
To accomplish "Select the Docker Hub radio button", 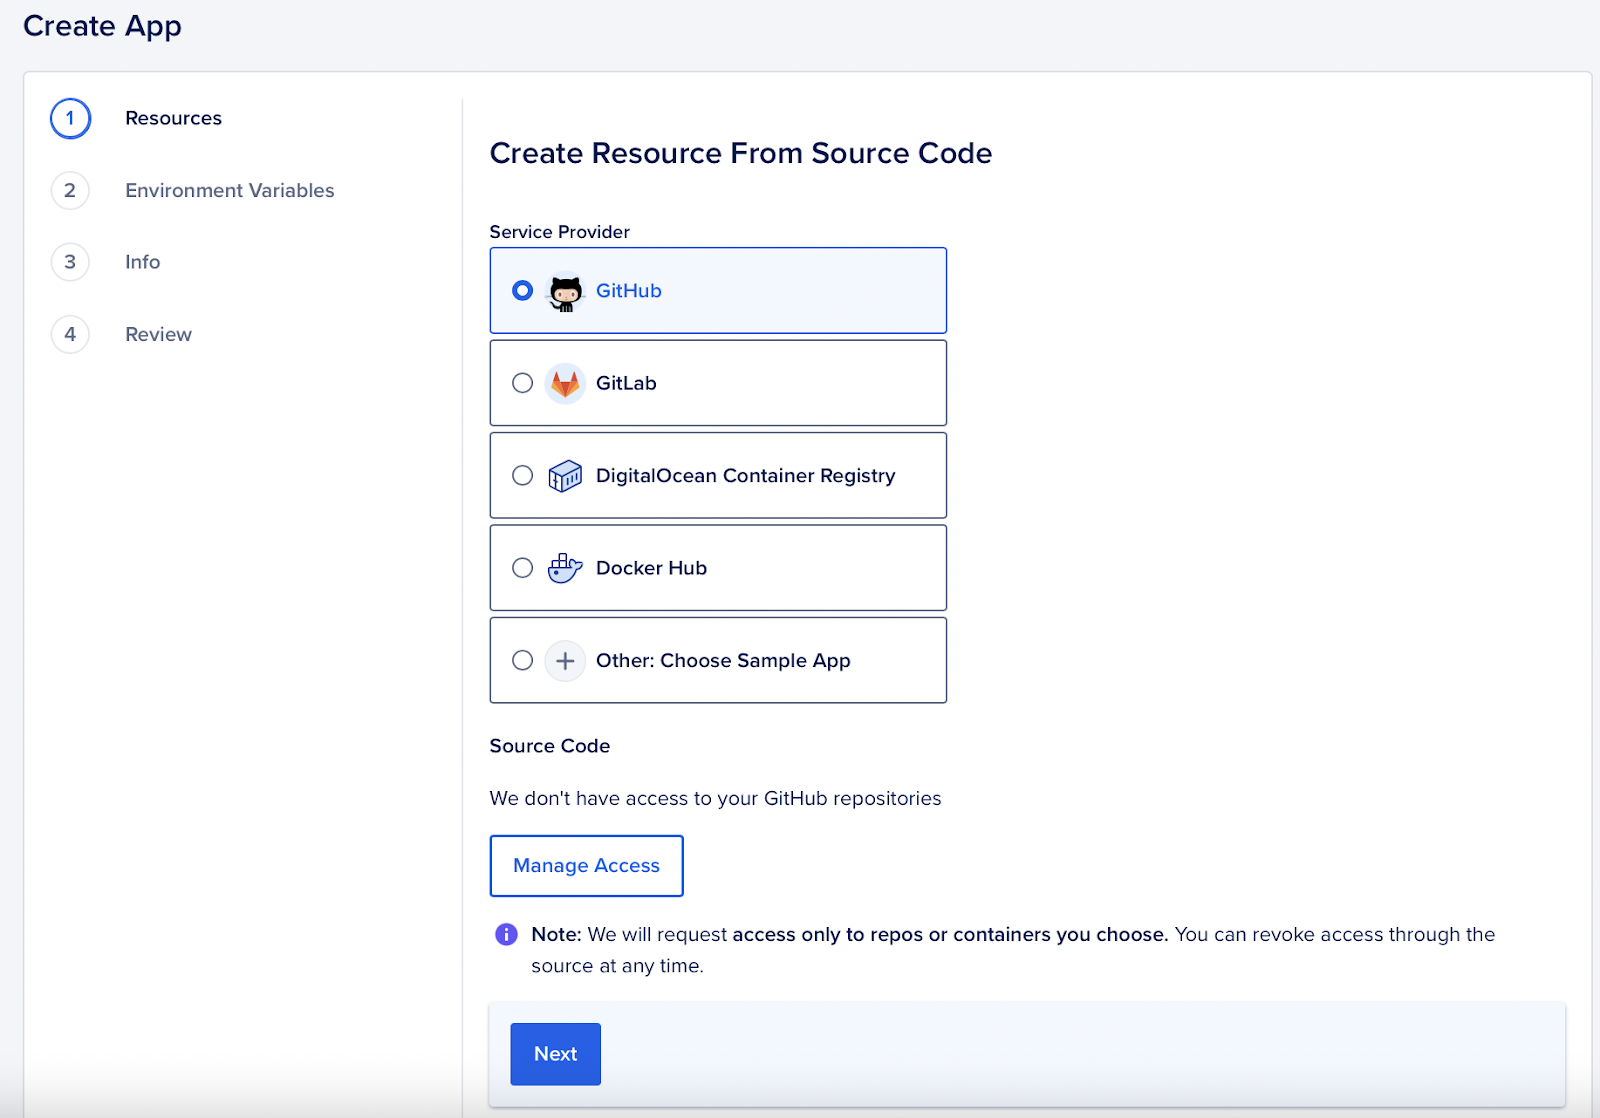I will 522,568.
